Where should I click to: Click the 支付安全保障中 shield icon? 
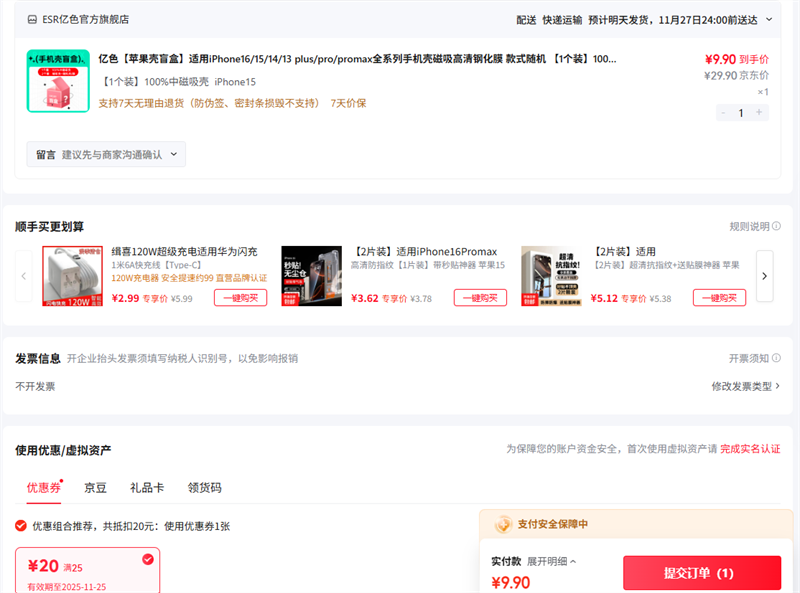(503, 524)
